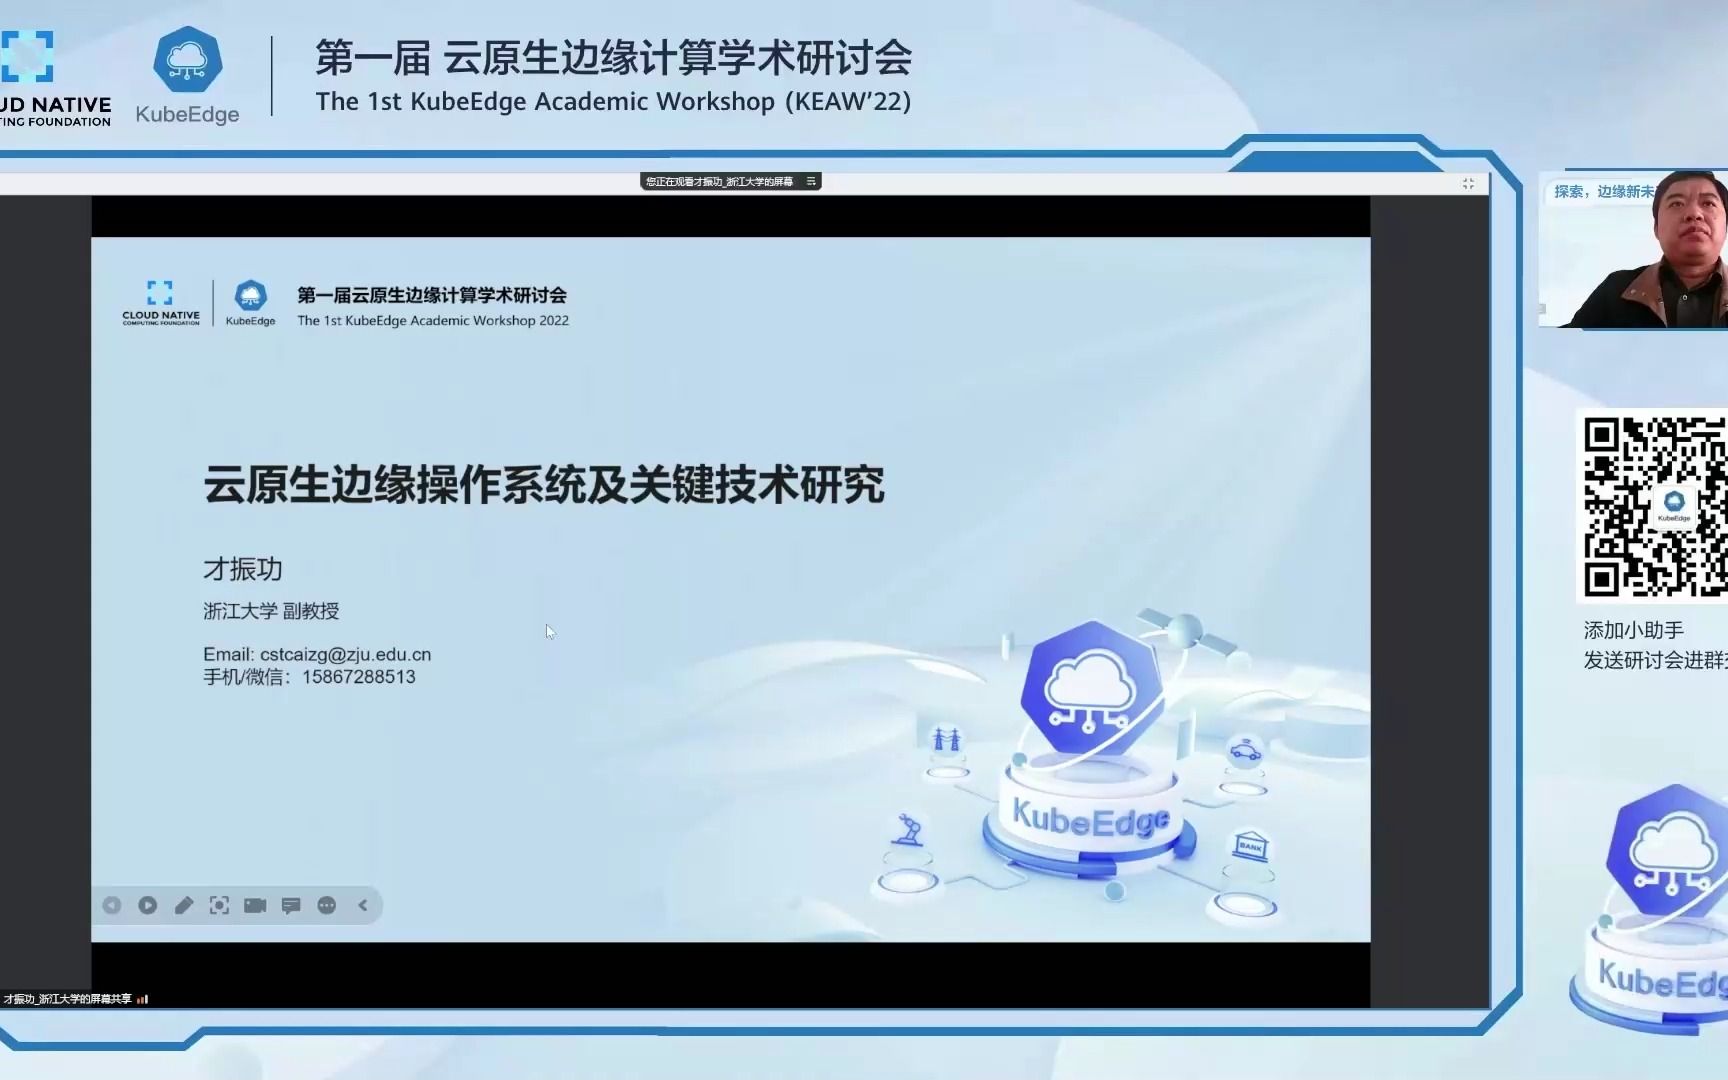The image size is (1728, 1080).
Task: Open the menu icon on screen-sharing banner
Action: pyautogui.click(x=811, y=181)
